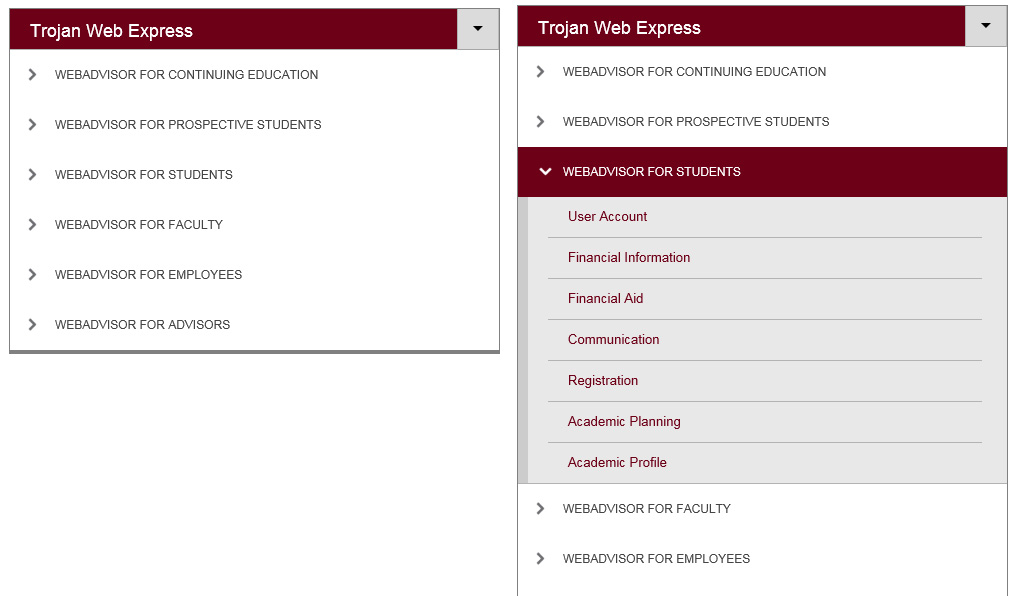Screen dimensions: 1020x596
Task: Expand the collapsed WebAdvisor for Students section
Action: (x=144, y=175)
